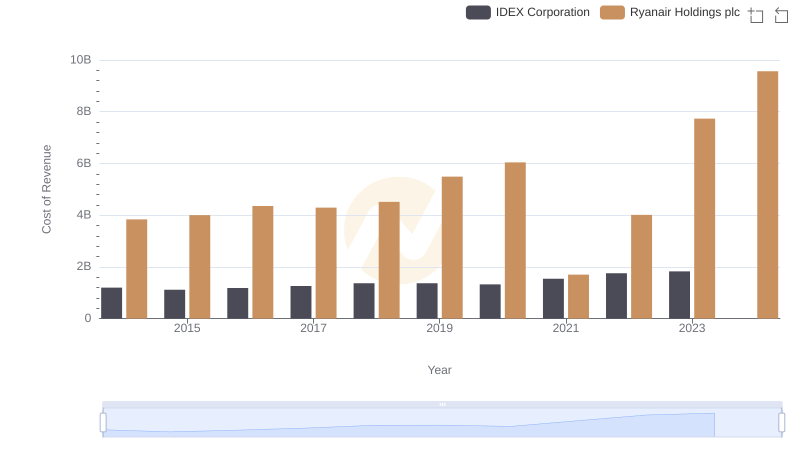This screenshot has width=800, height=461.
Task: Click the 4B y-axis label
Action: pyautogui.click(x=84, y=215)
